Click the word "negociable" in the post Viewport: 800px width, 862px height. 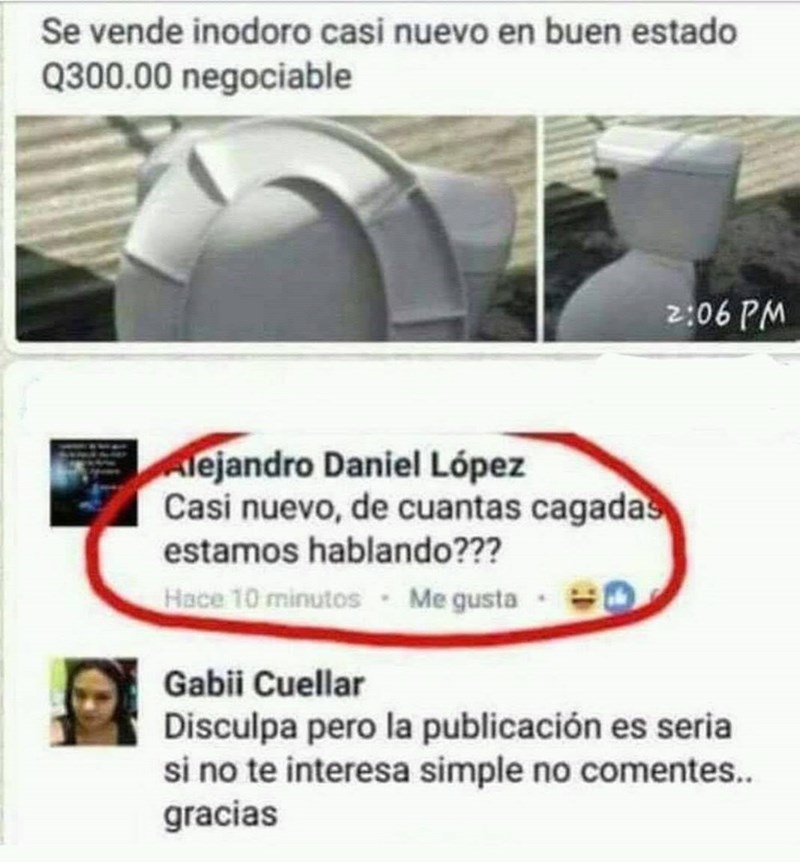pos(267,76)
